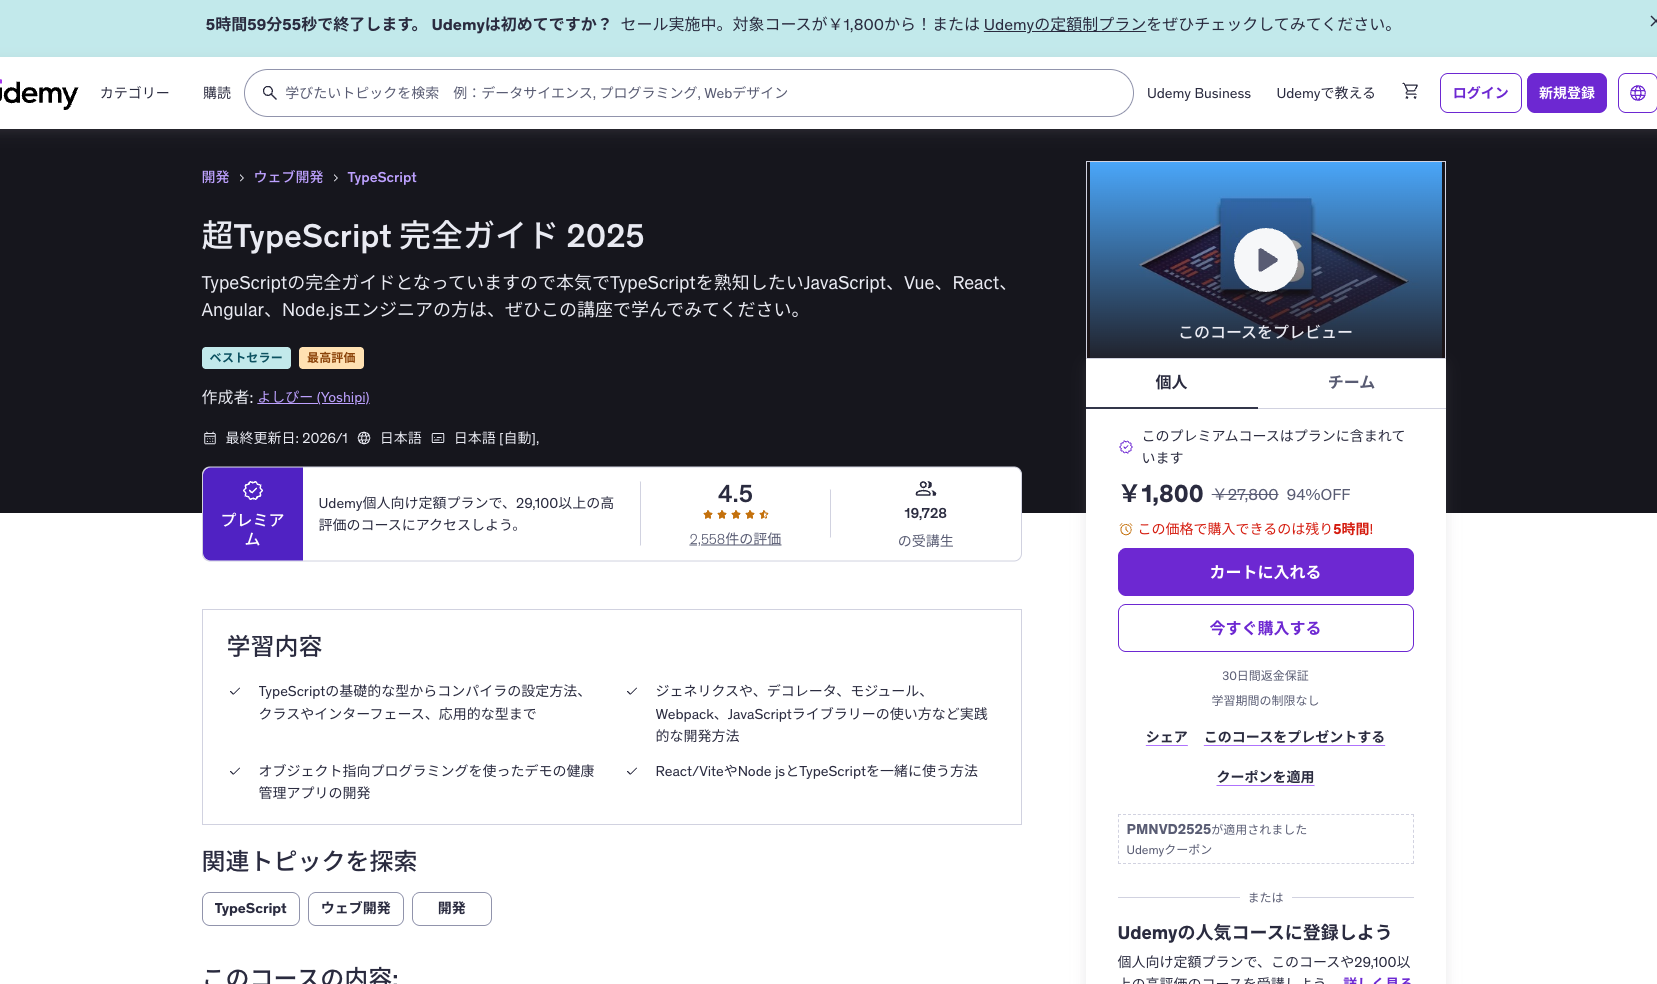Open the shopping cart
The height and width of the screenshot is (984, 1657).
(x=1410, y=91)
